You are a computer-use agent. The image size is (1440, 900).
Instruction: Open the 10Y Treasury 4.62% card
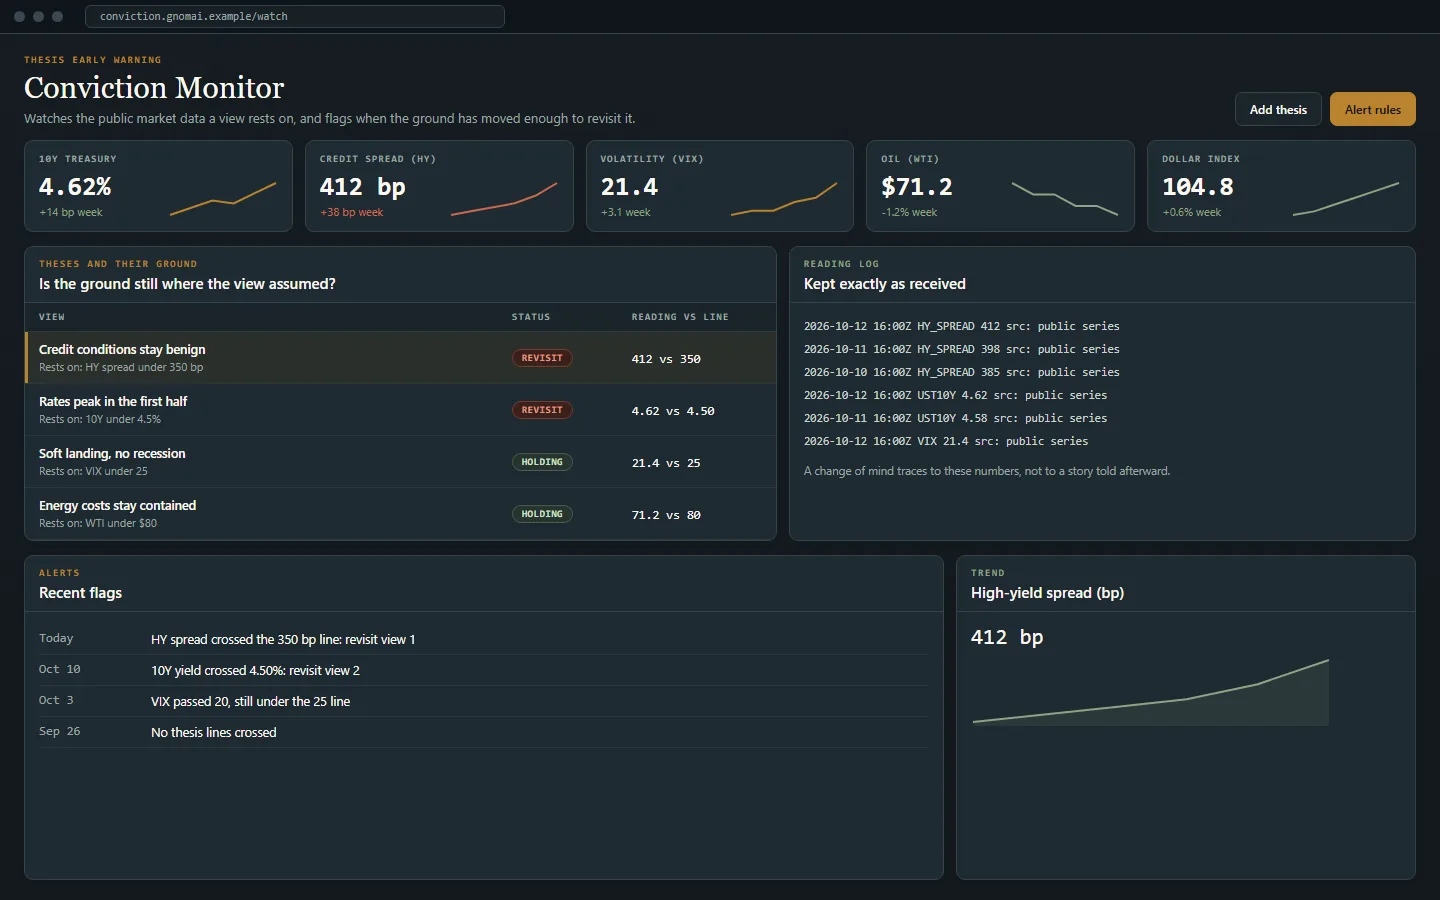(x=158, y=186)
